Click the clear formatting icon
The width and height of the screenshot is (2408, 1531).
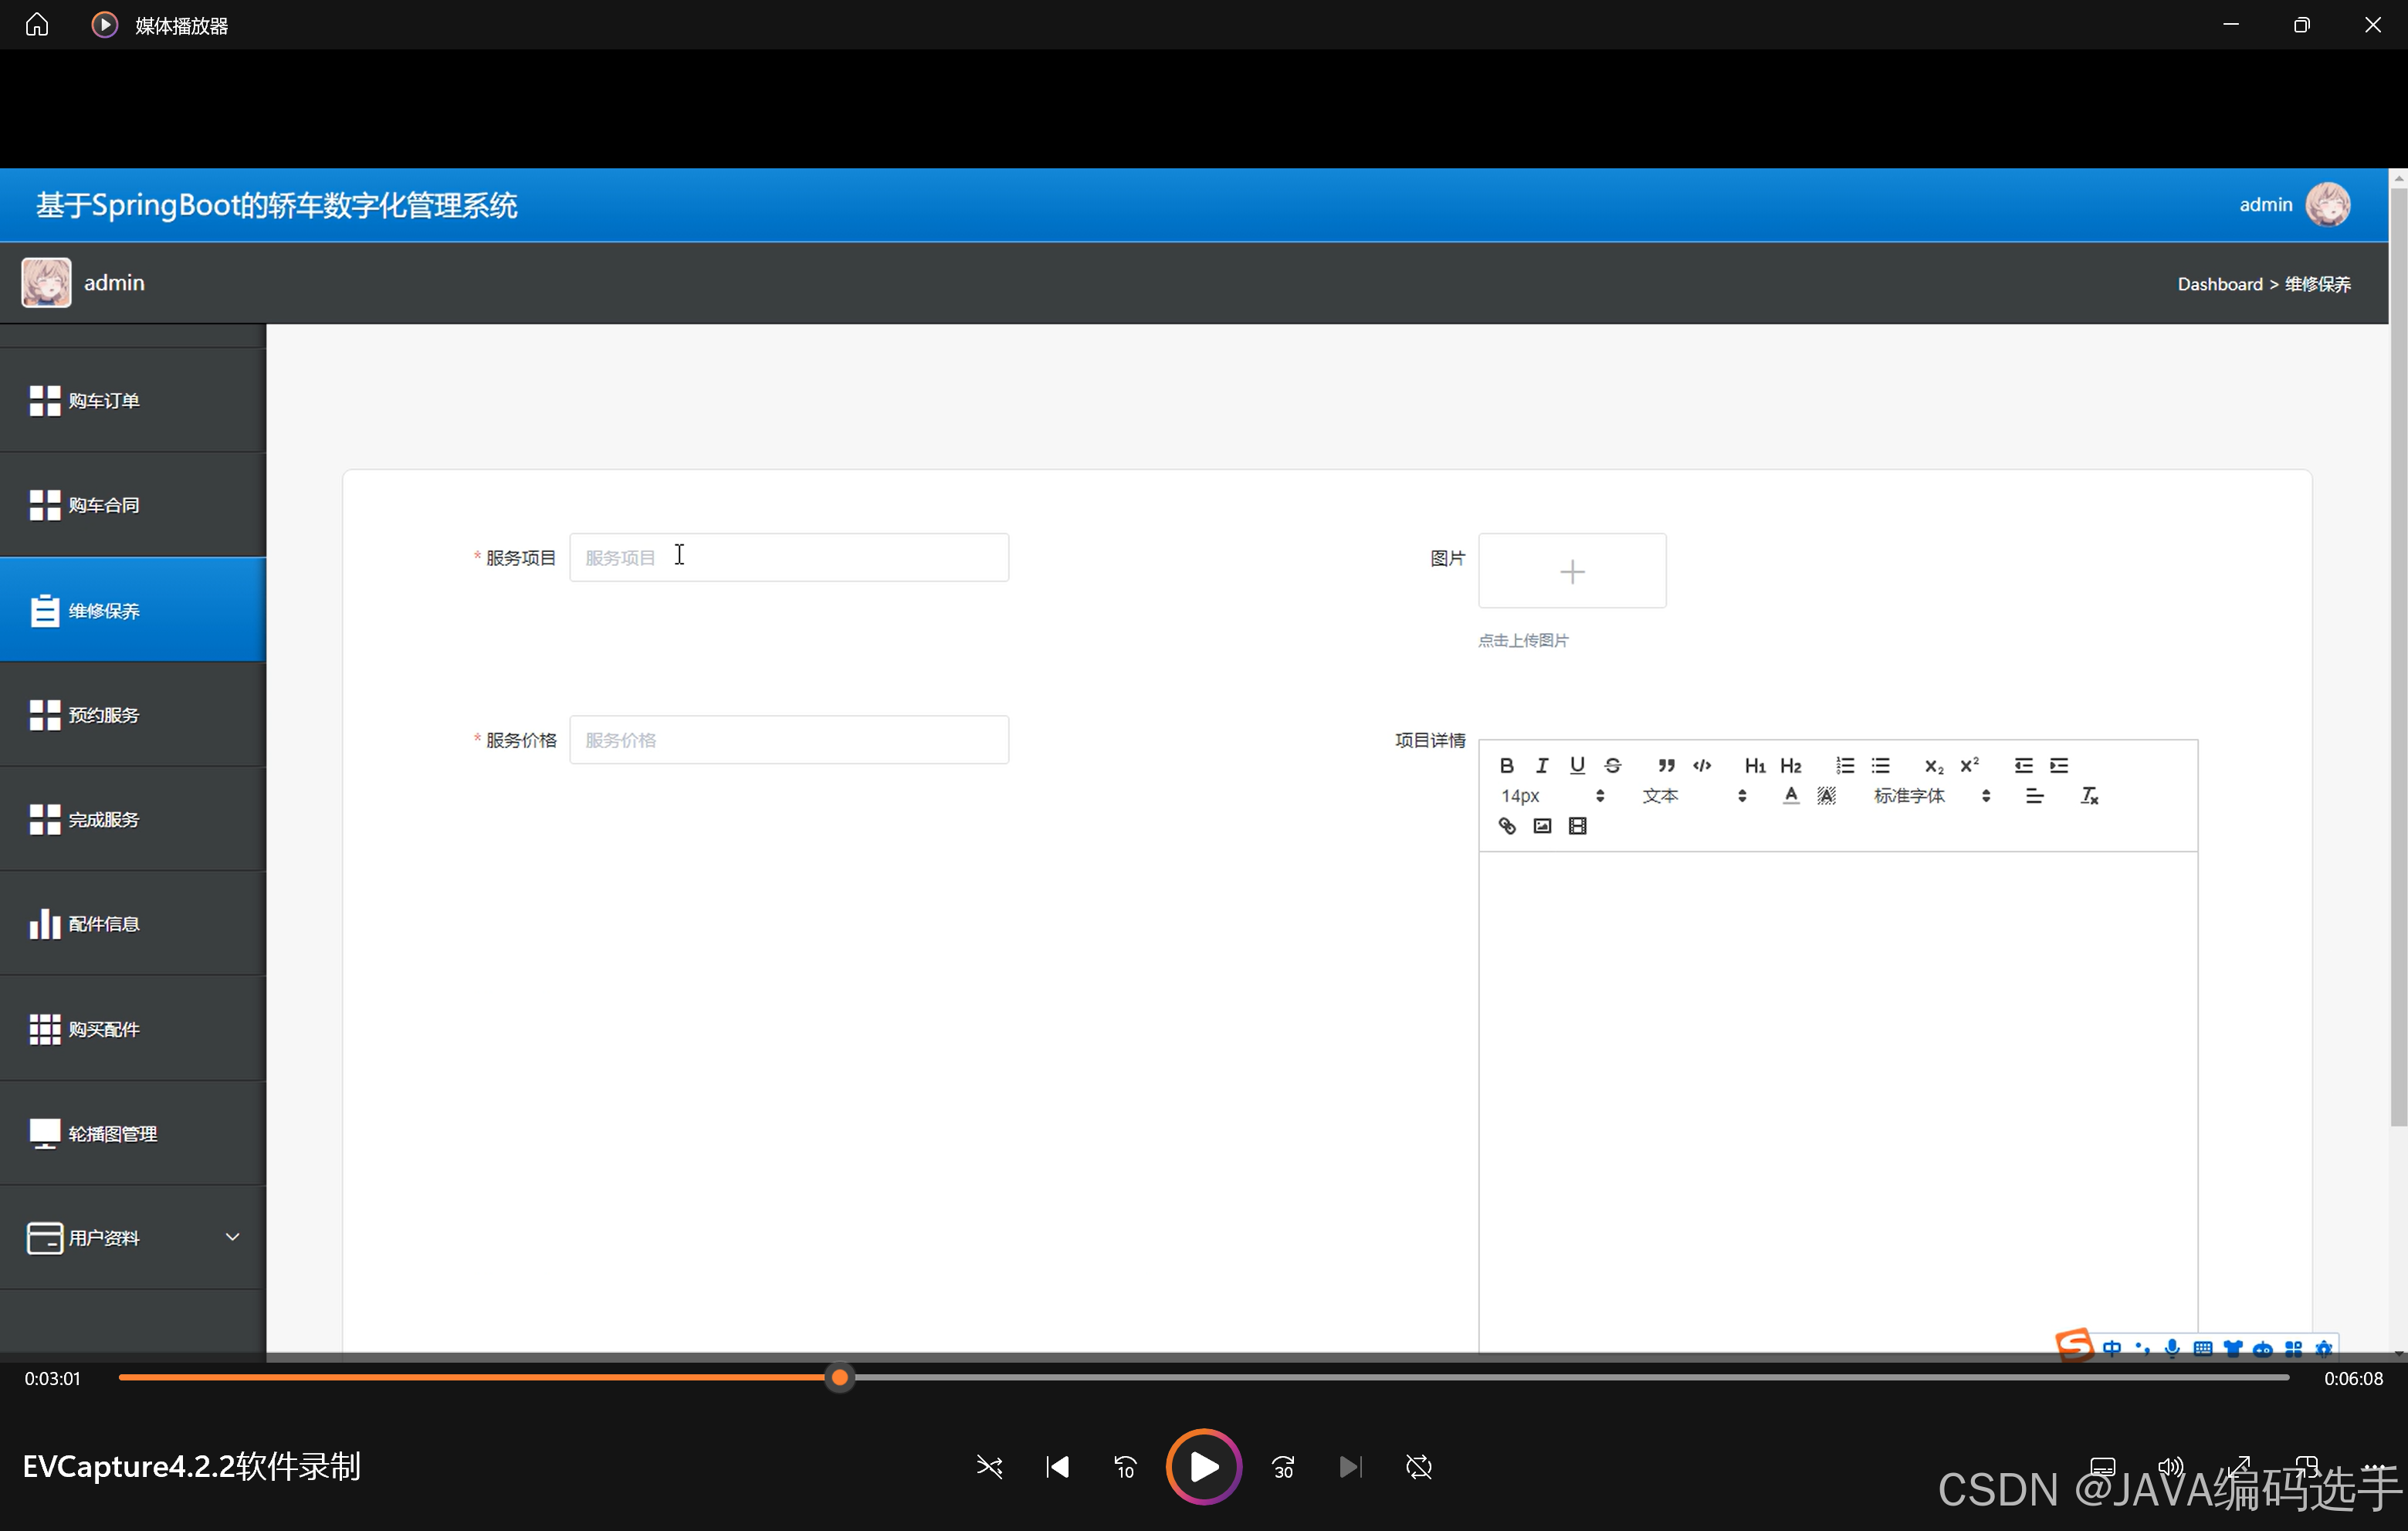point(2089,796)
